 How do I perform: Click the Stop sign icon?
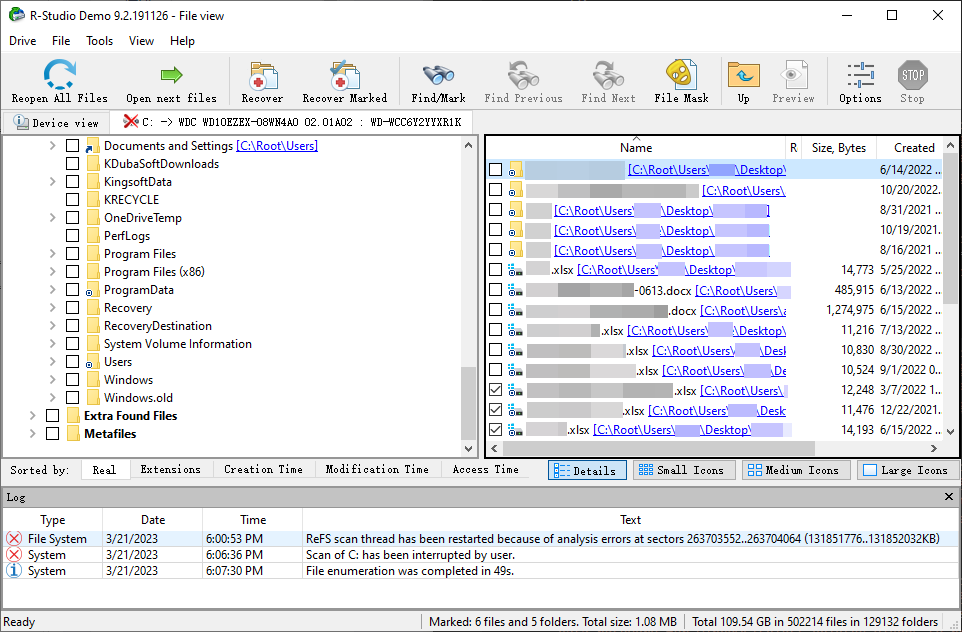[x=912, y=75]
